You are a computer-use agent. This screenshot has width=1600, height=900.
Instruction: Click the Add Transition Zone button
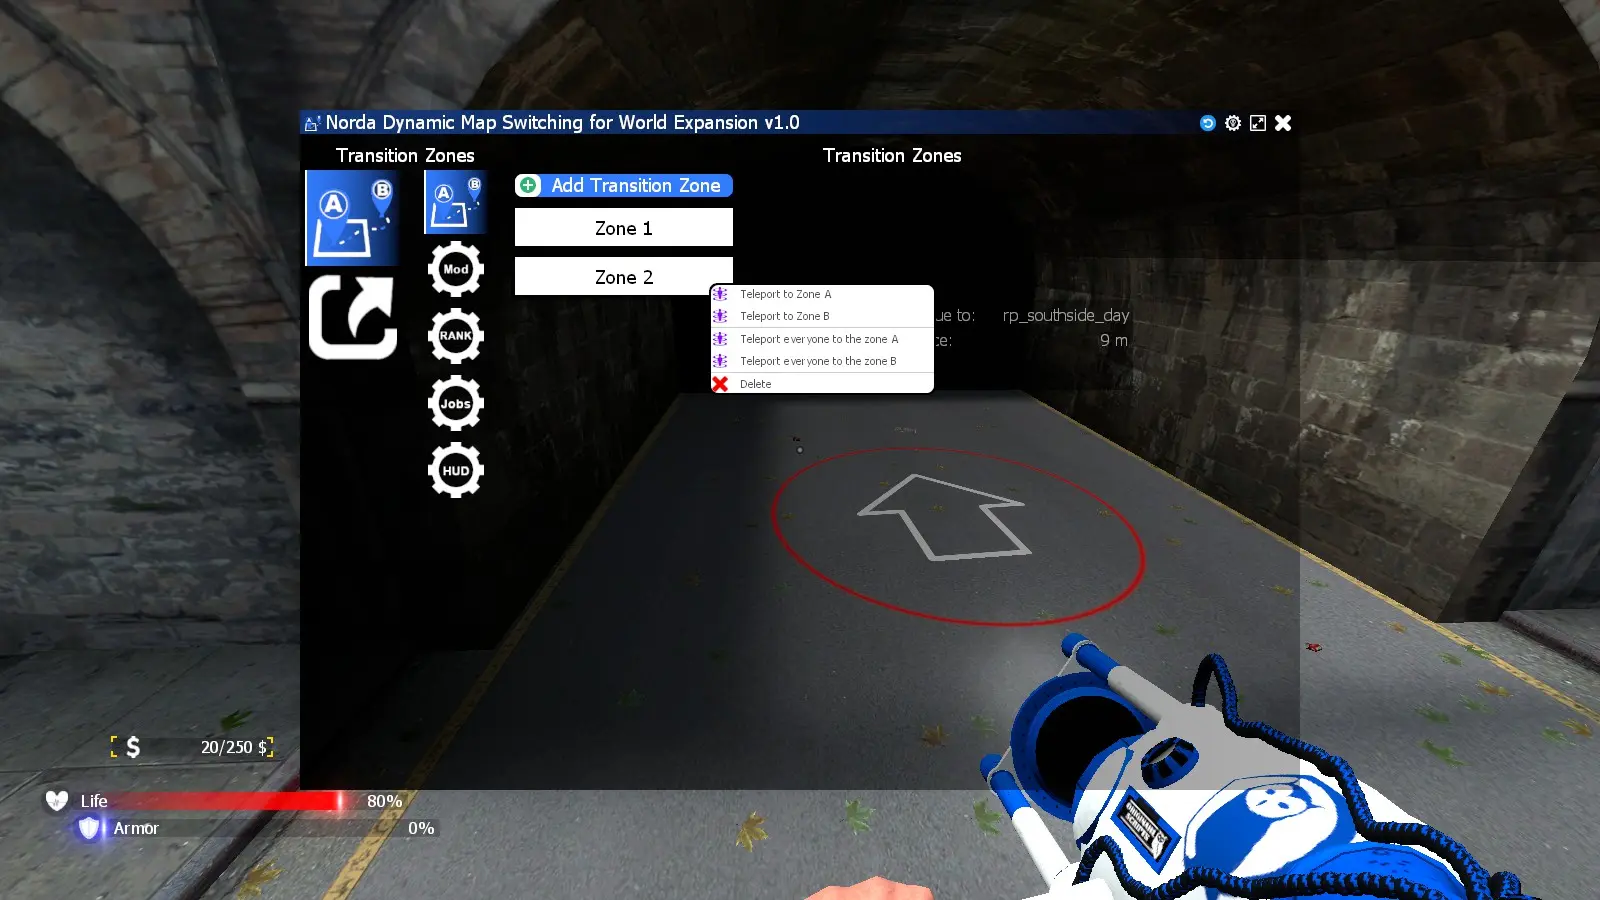(x=624, y=186)
